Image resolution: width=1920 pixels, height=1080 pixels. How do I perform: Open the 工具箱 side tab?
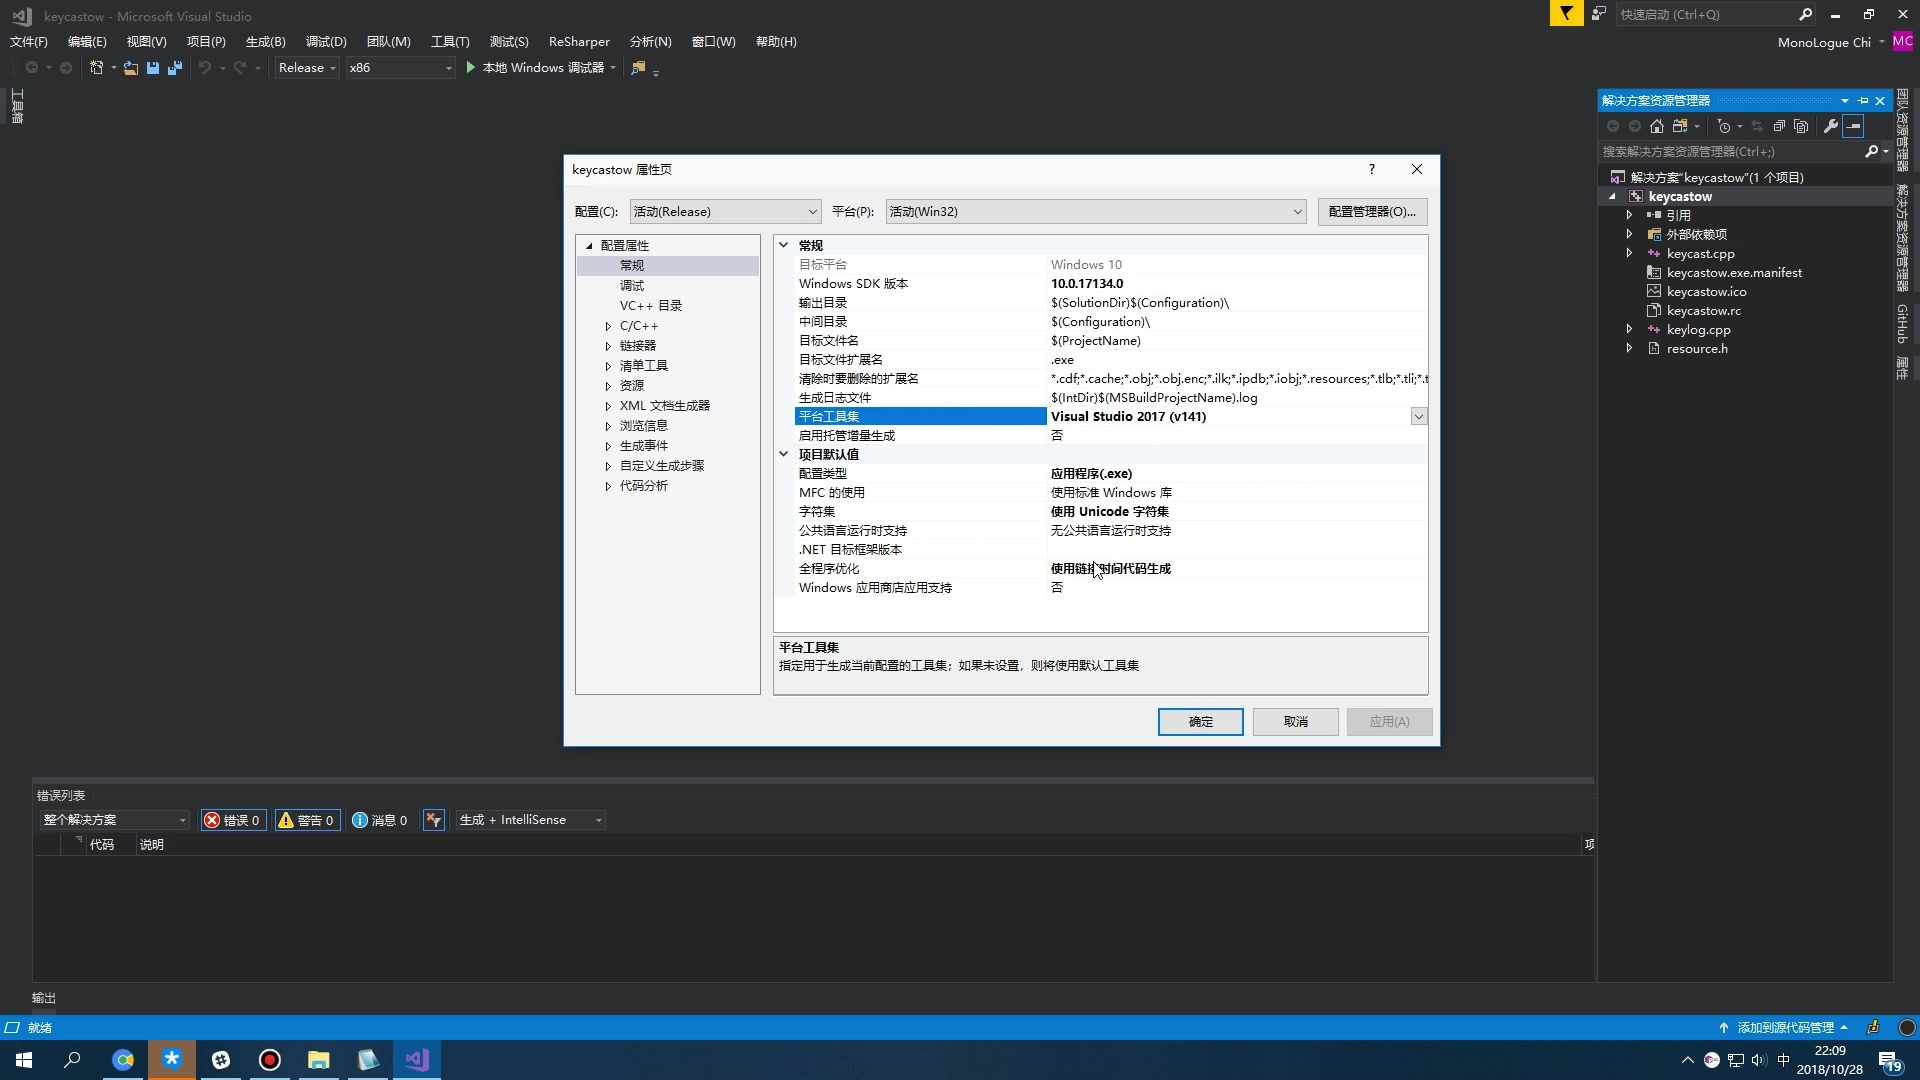point(17,106)
